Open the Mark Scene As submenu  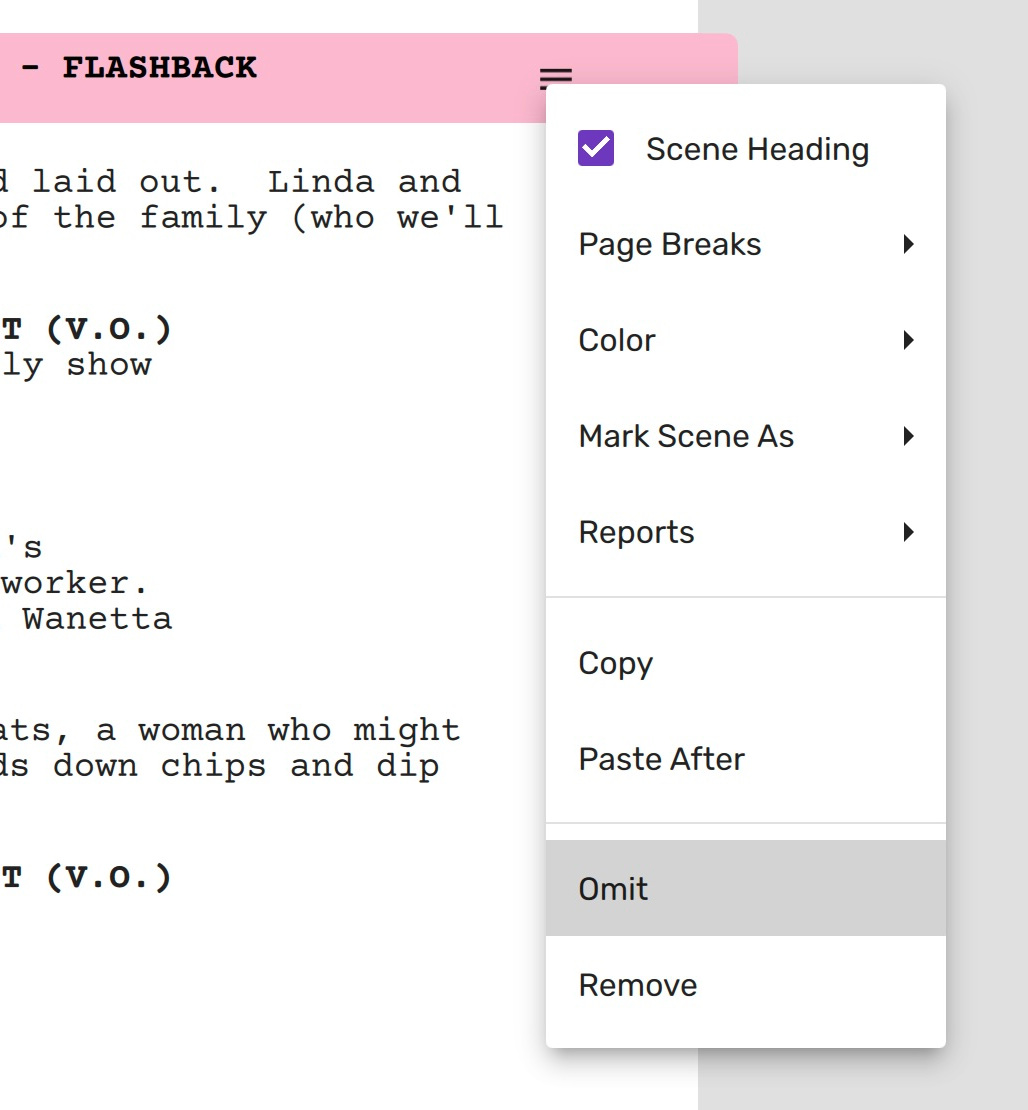tap(686, 437)
